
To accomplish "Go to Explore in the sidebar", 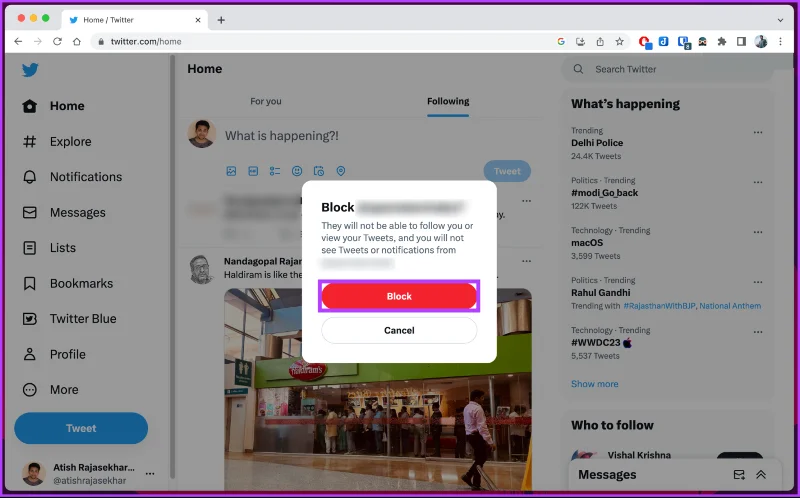I will pyautogui.click(x=57, y=141).
